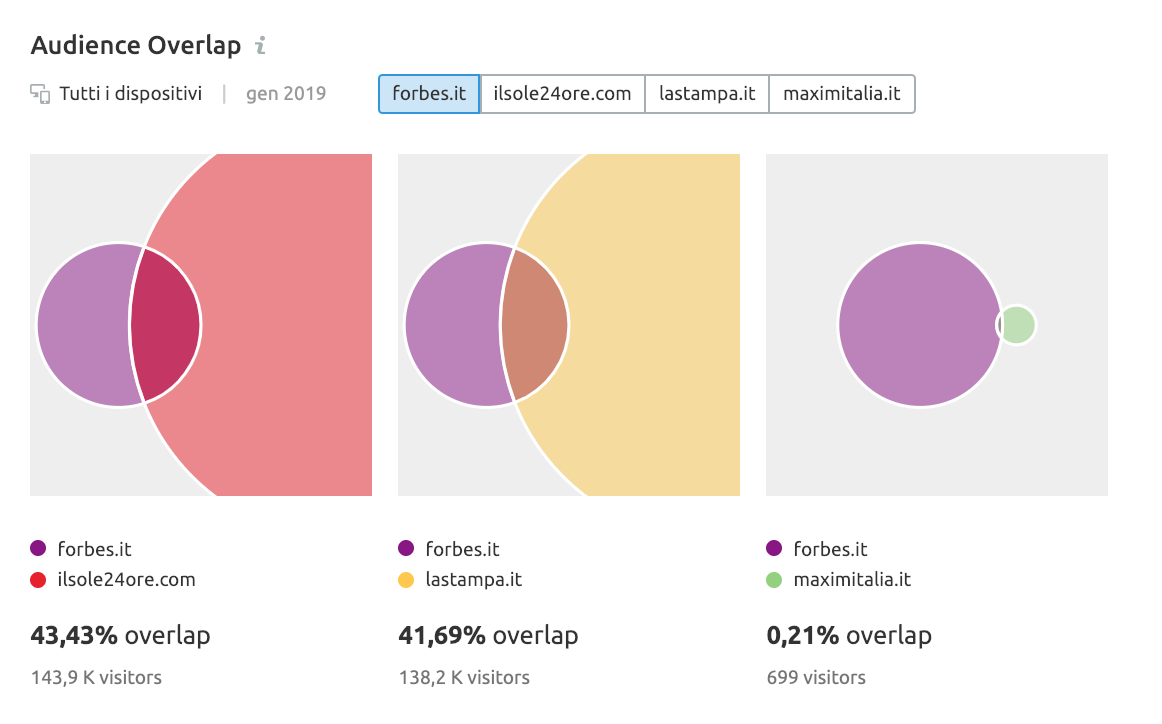The height and width of the screenshot is (724, 1162).
Task: Switch to the ilsole24ore.com tab
Action: click(562, 94)
